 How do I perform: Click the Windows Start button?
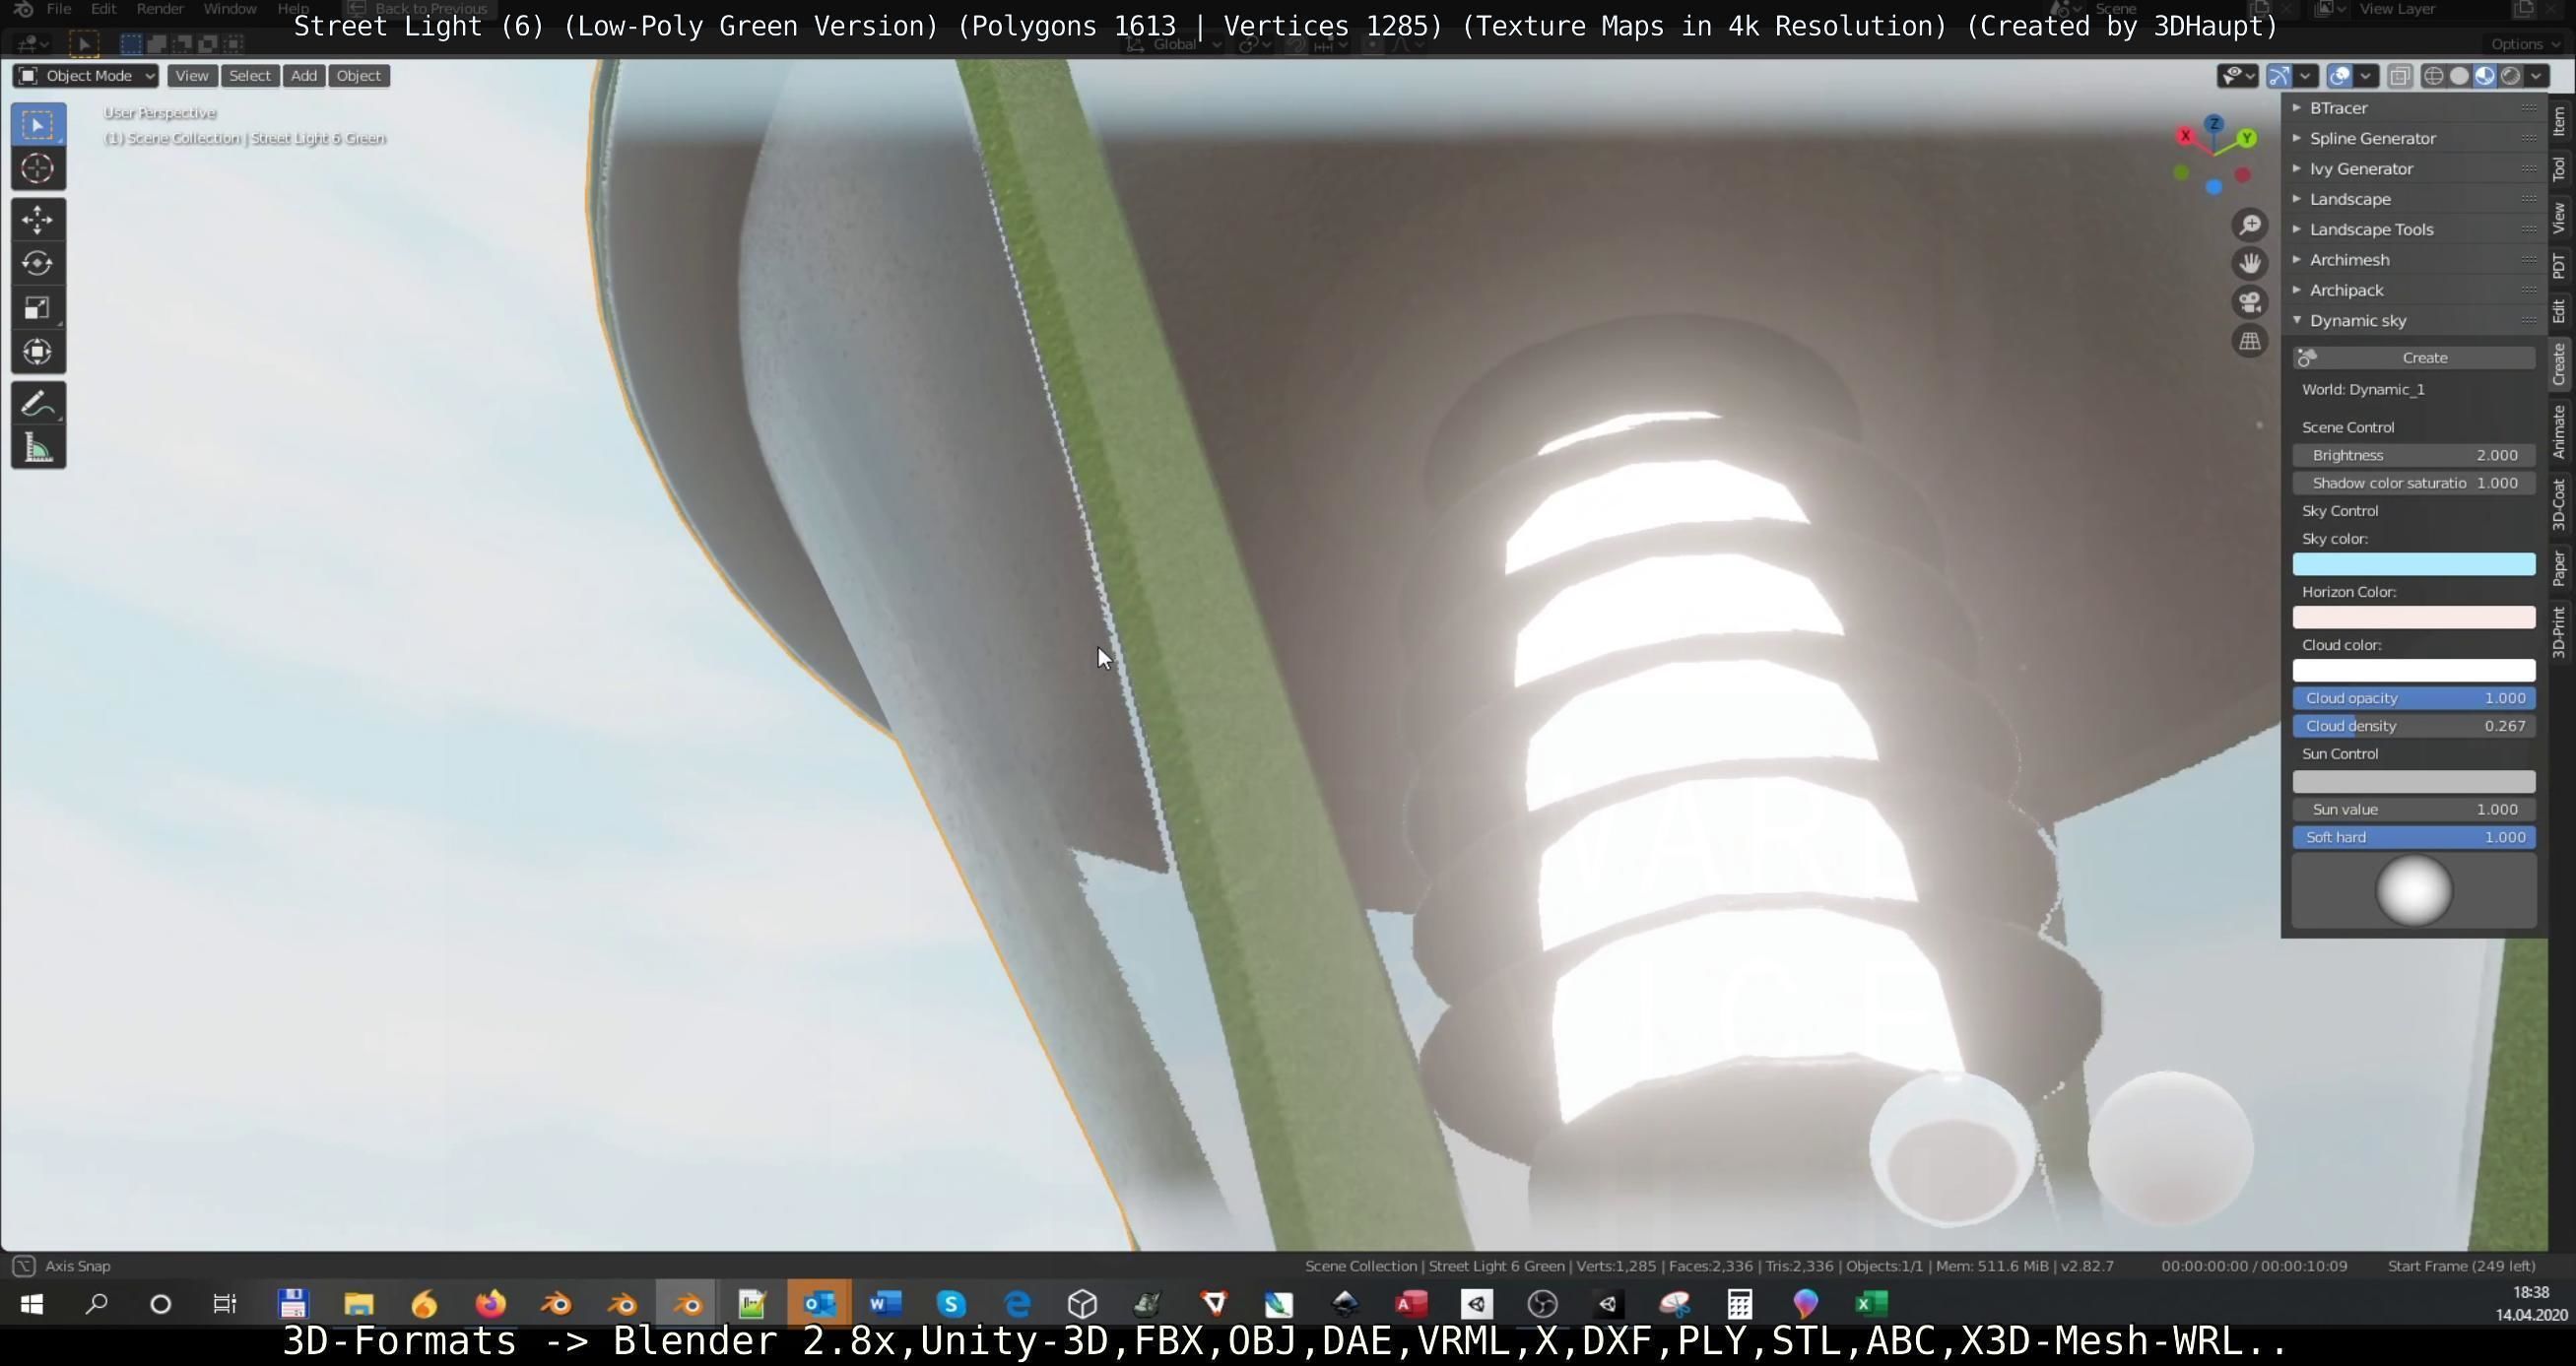coord(31,1303)
